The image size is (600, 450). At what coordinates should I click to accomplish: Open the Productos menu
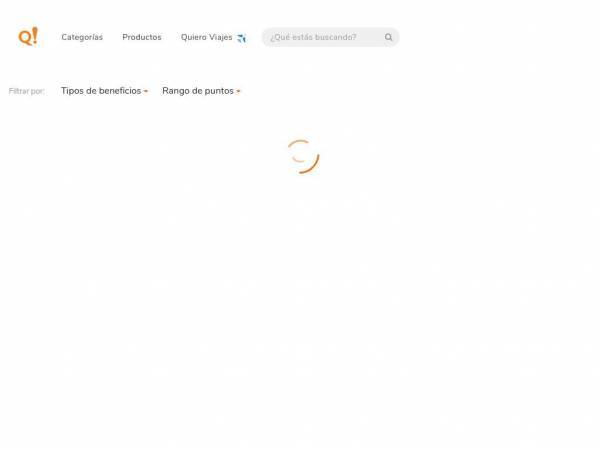click(x=142, y=37)
